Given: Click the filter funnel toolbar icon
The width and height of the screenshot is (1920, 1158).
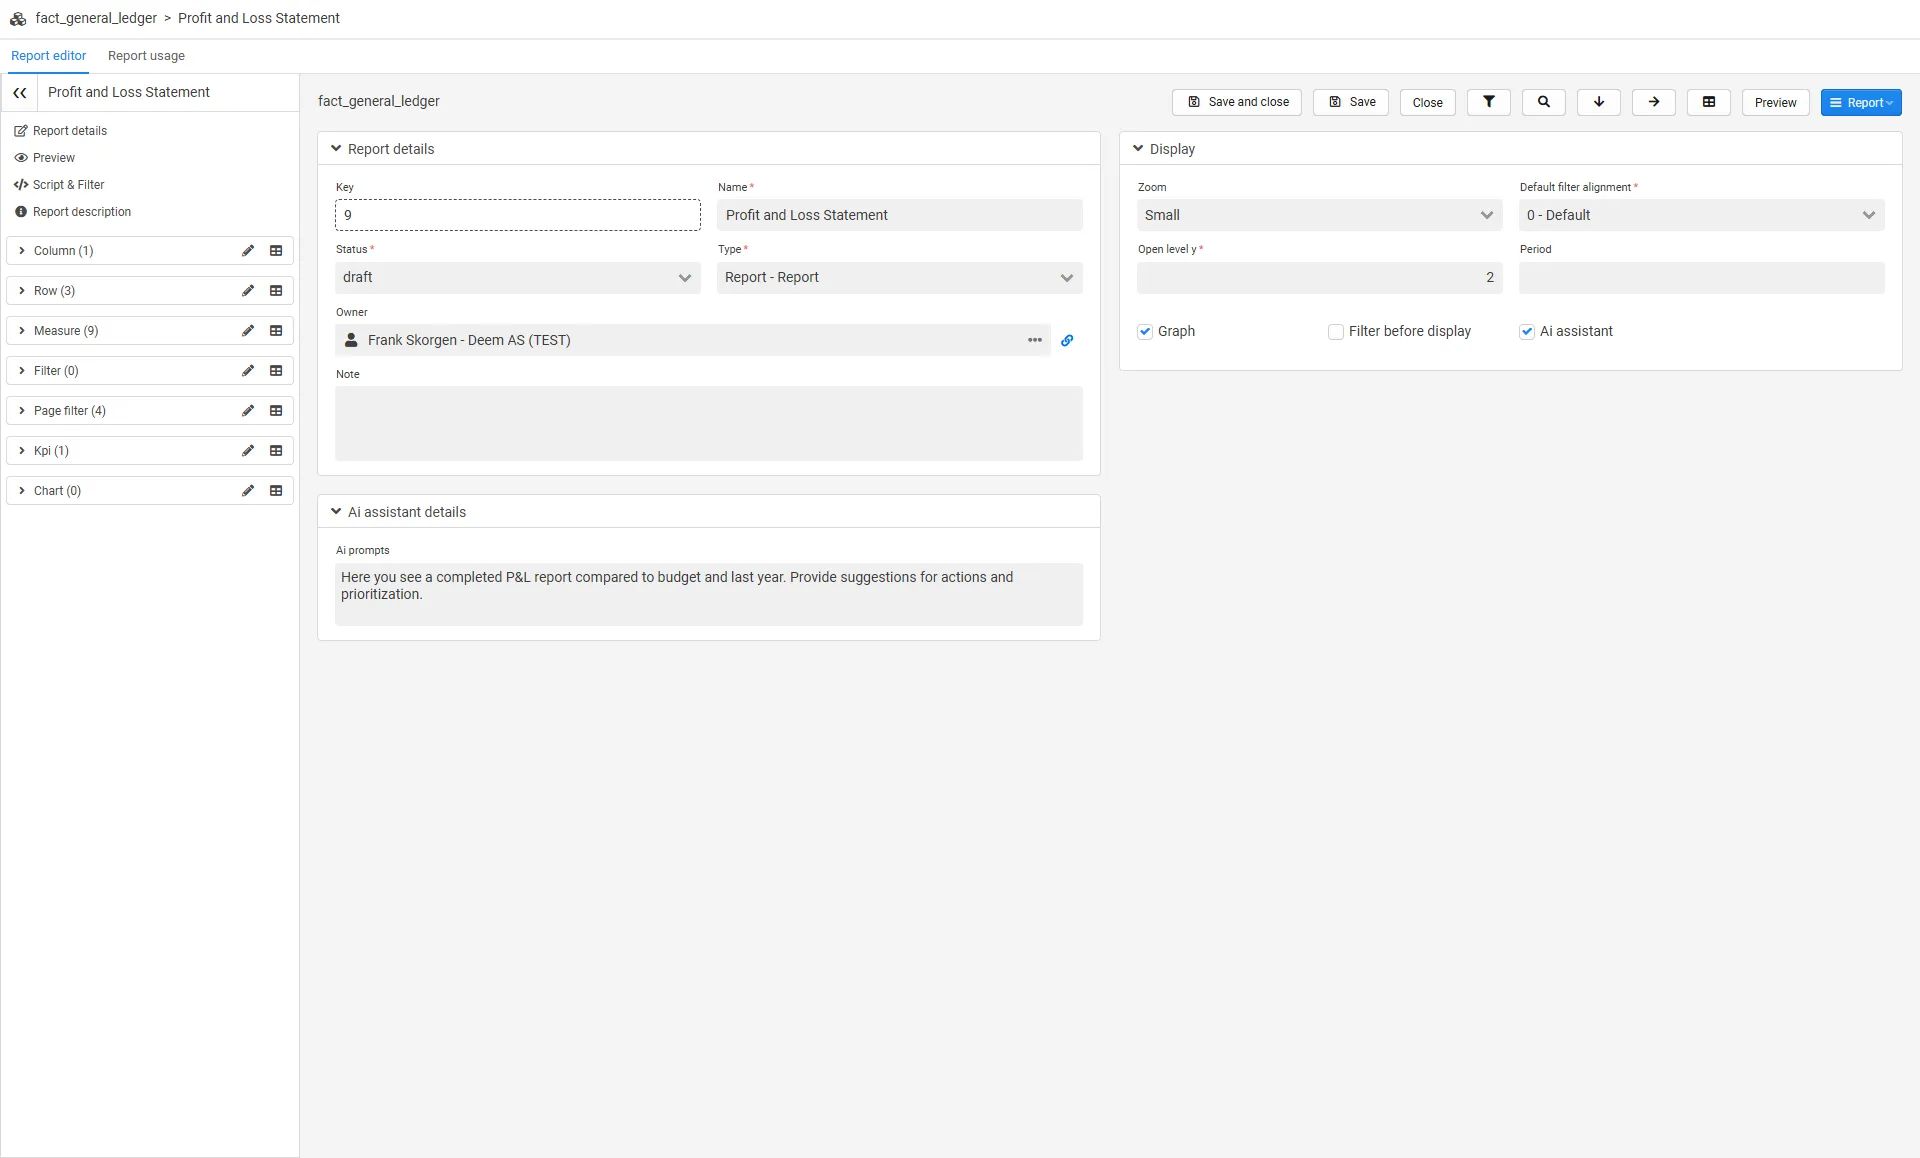Looking at the screenshot, I should 1488,102.
